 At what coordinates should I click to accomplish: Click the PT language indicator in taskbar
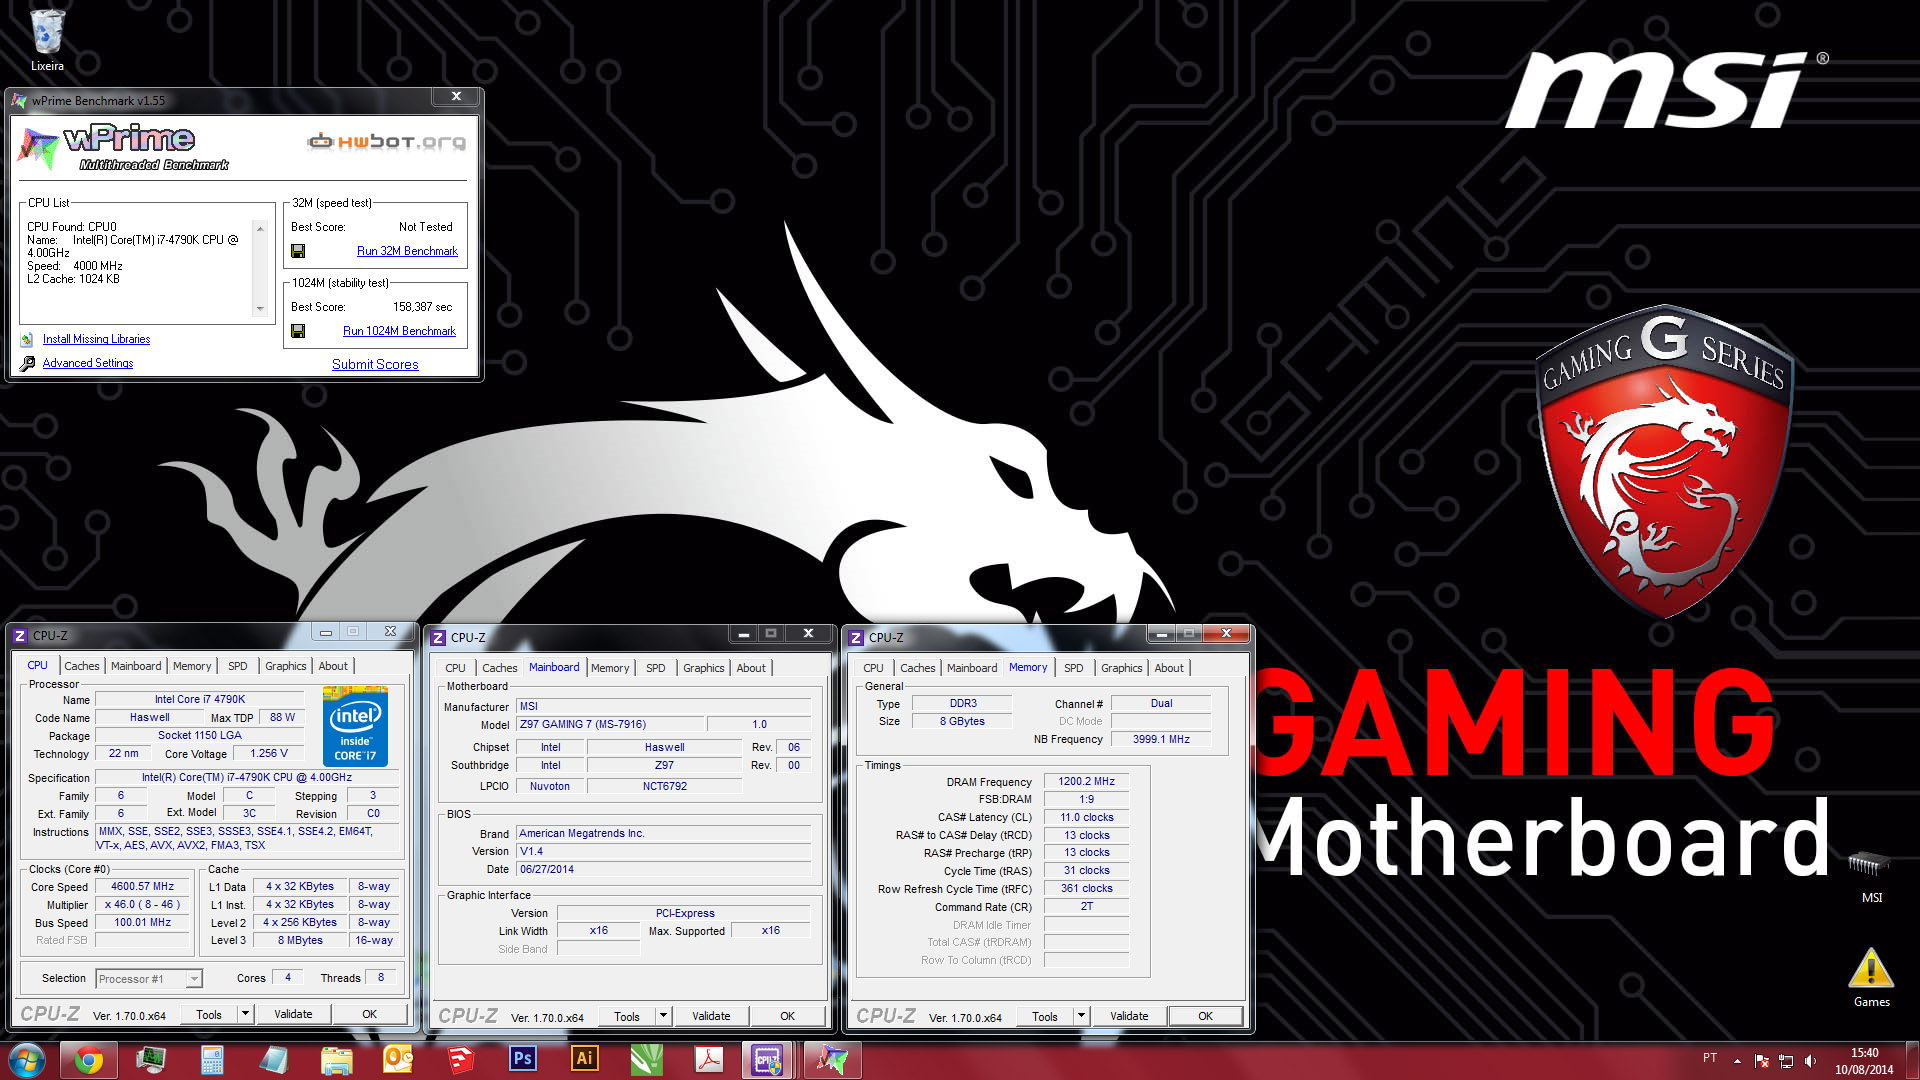click(1710, 1058)
